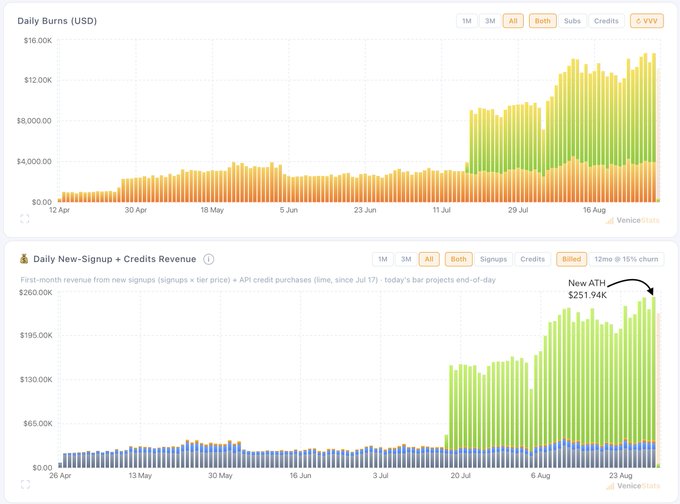
Task: Click the $65.00K axis label
Action: tap(38, 423)
